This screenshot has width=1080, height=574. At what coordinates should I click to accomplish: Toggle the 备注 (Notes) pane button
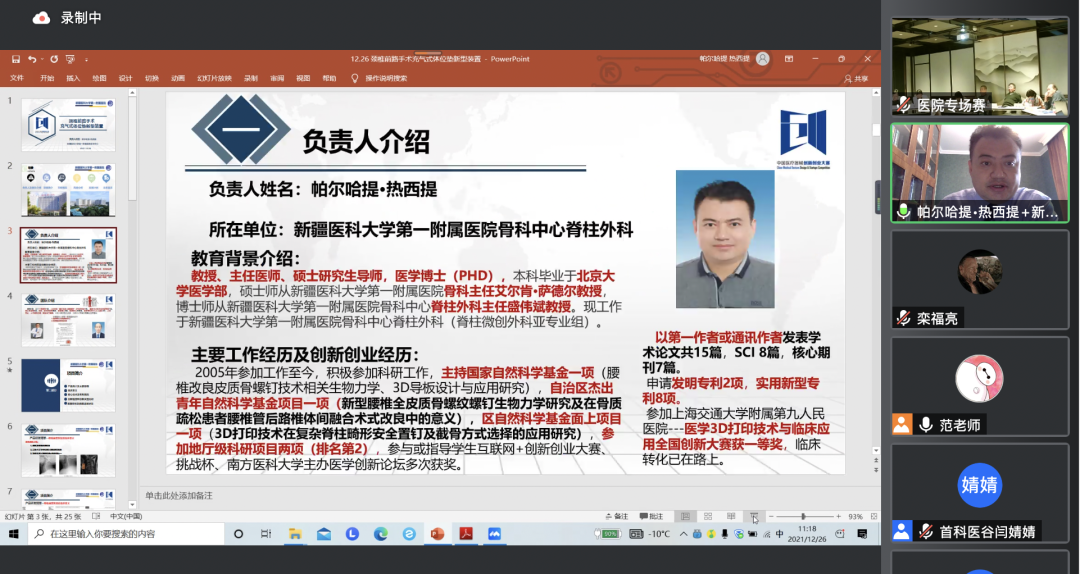616,516
